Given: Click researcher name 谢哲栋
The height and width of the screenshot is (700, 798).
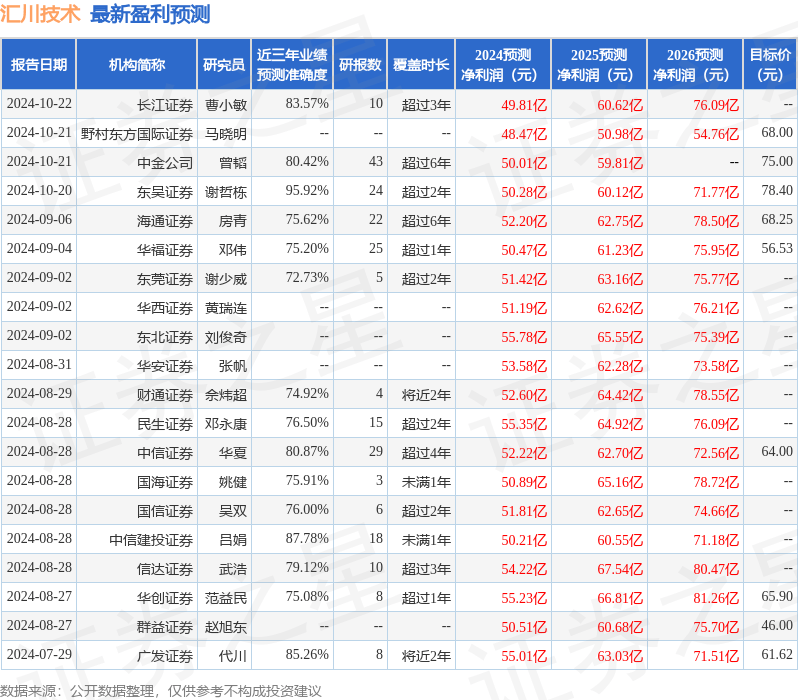Looking at the screenshot, I should (x=226, y=192).
